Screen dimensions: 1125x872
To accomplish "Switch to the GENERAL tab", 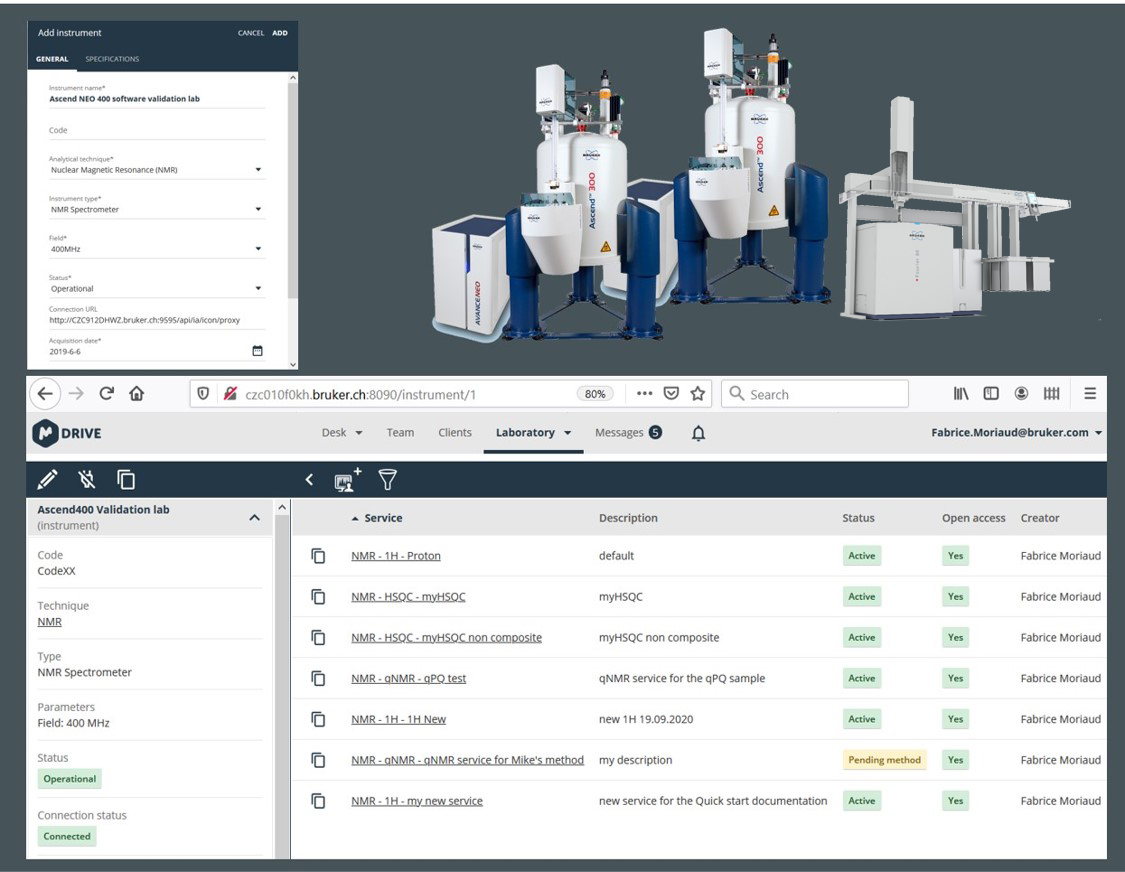I will (x=52, y=59).
